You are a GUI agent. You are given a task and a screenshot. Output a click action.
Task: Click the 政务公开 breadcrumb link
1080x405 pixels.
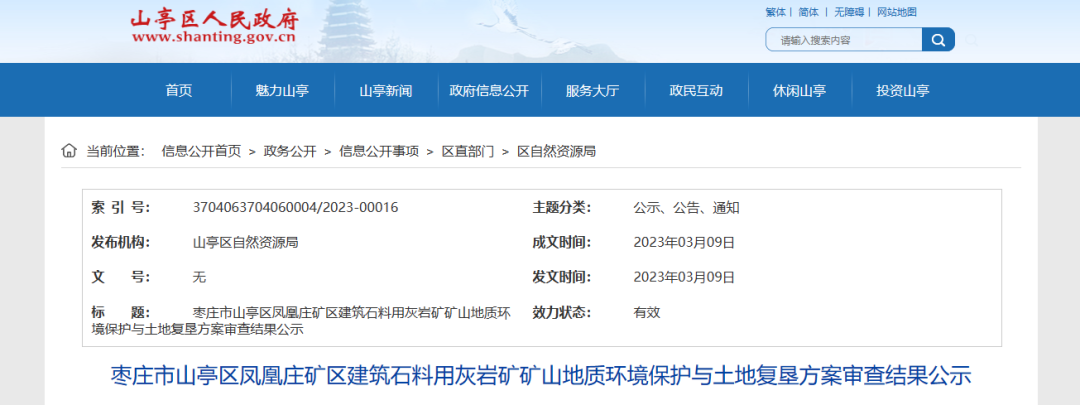[x=290, y=151]
